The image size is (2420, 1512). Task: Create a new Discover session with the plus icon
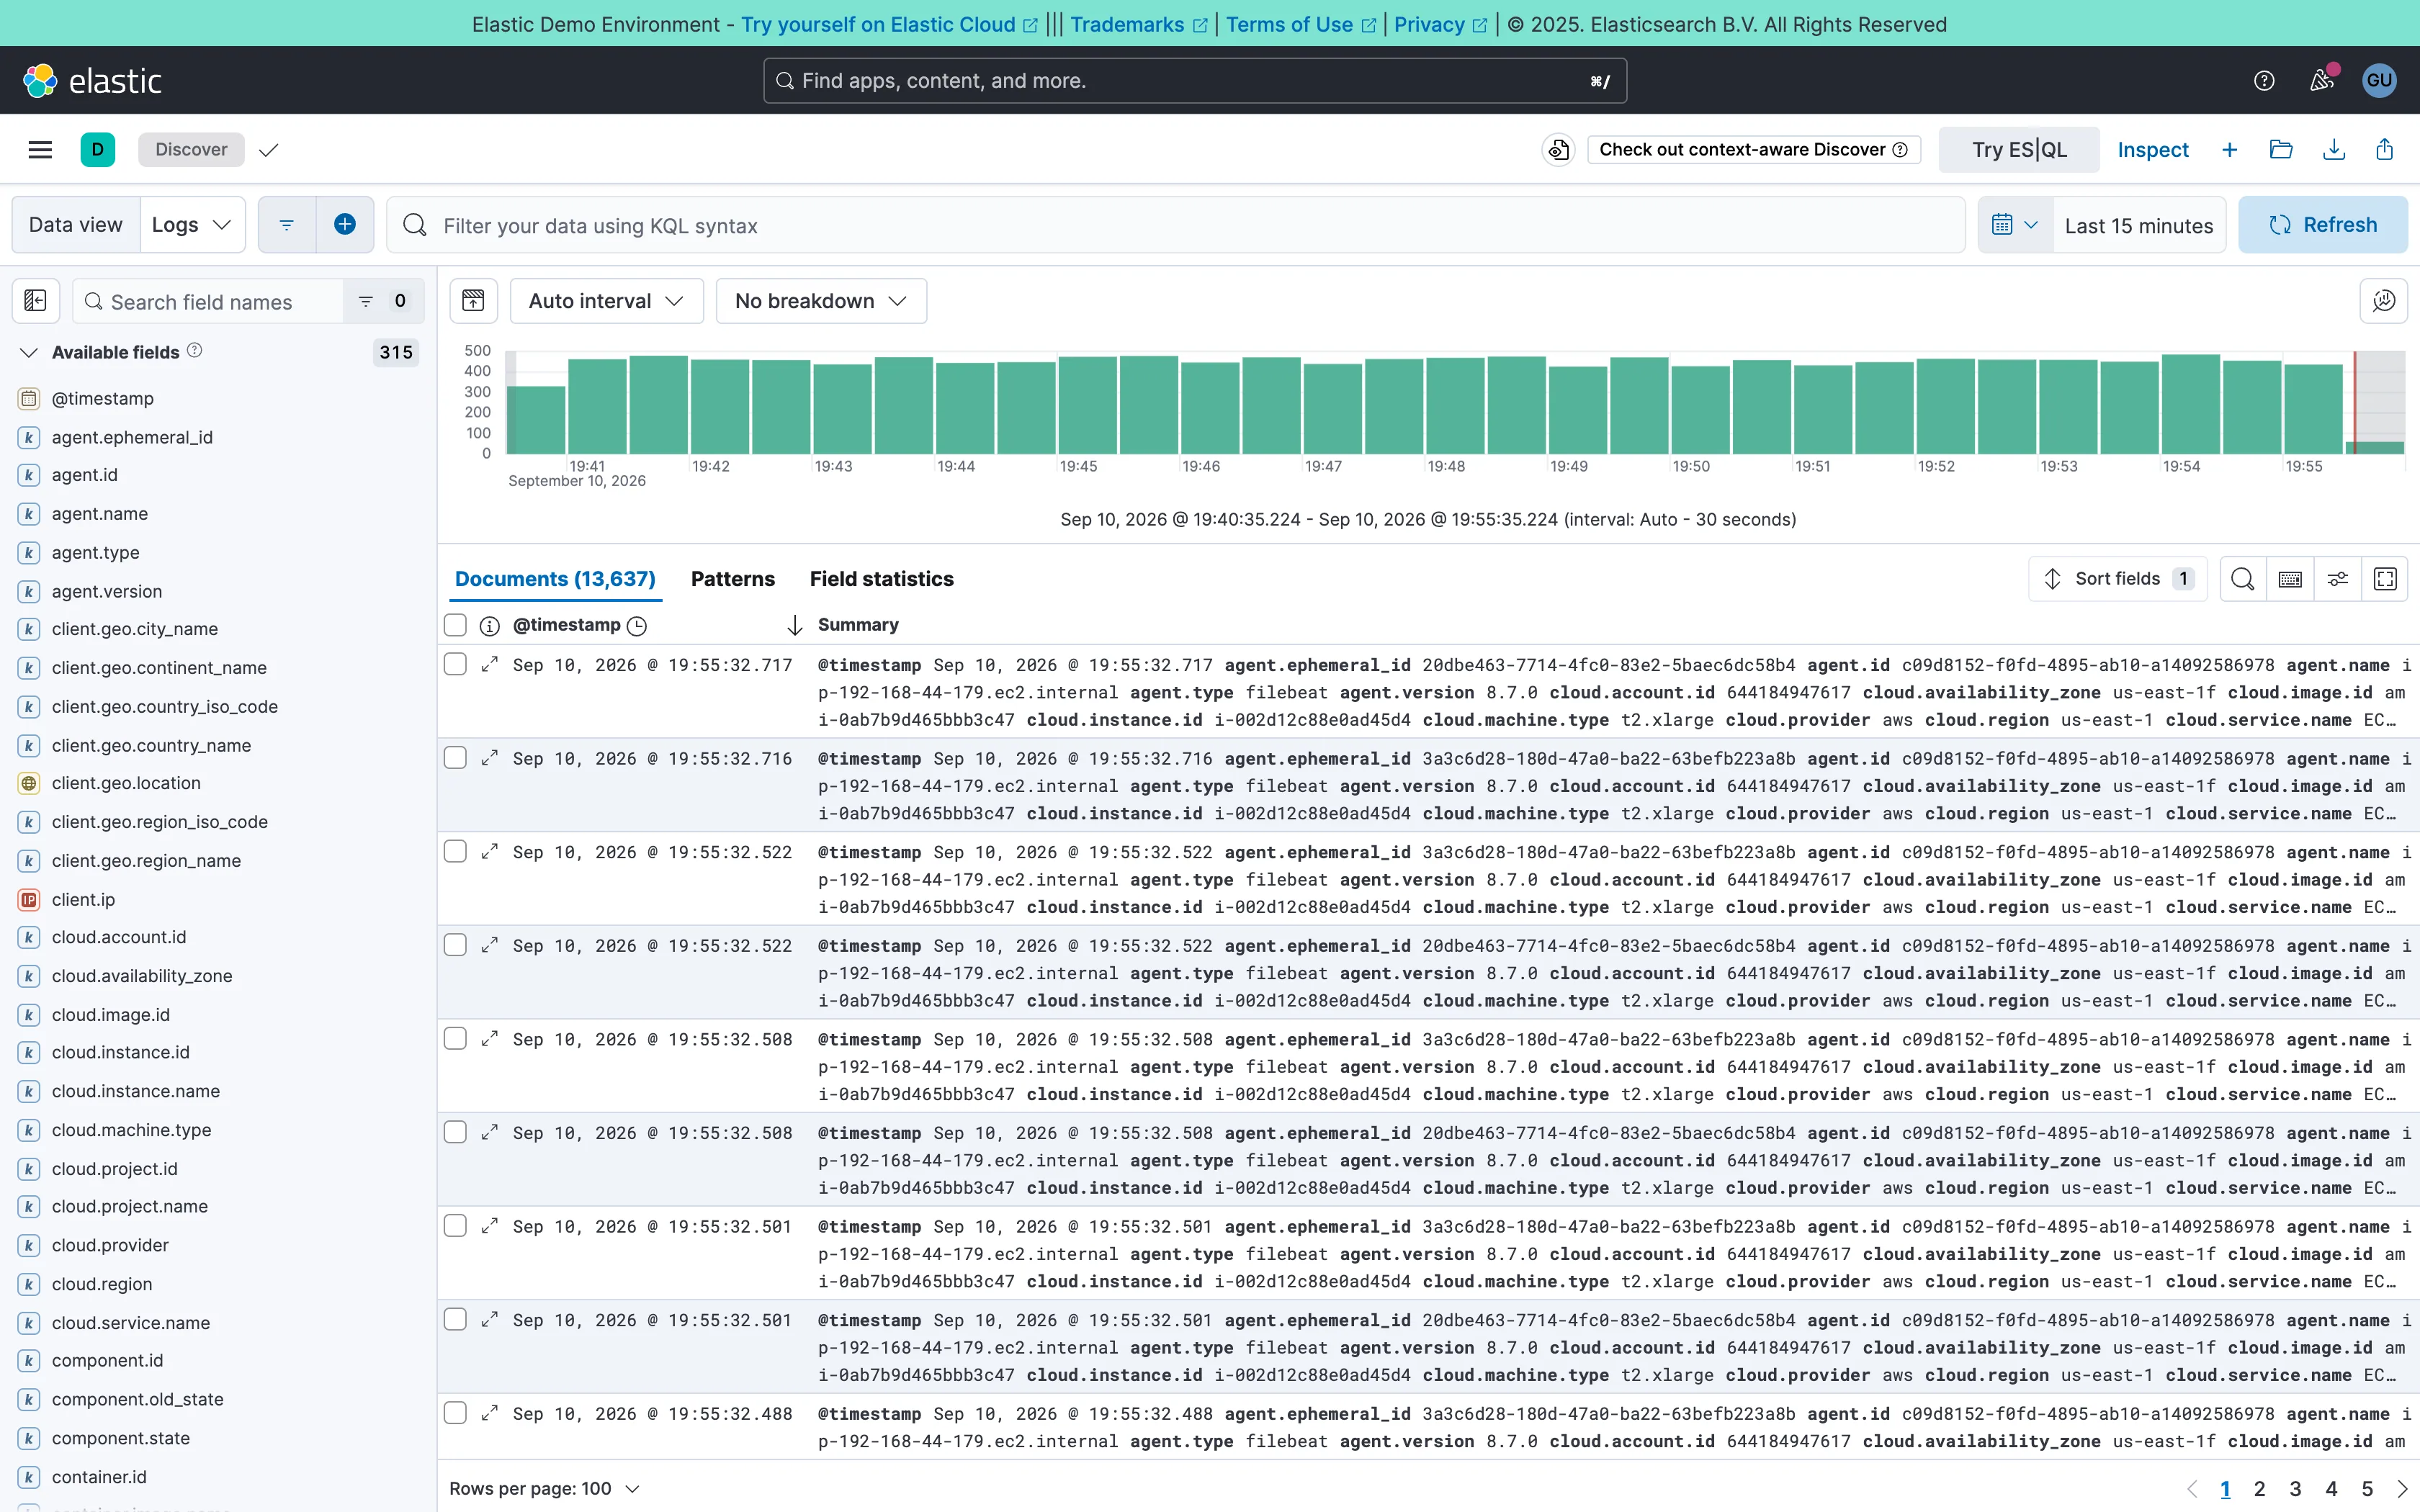pos(2229,150)
